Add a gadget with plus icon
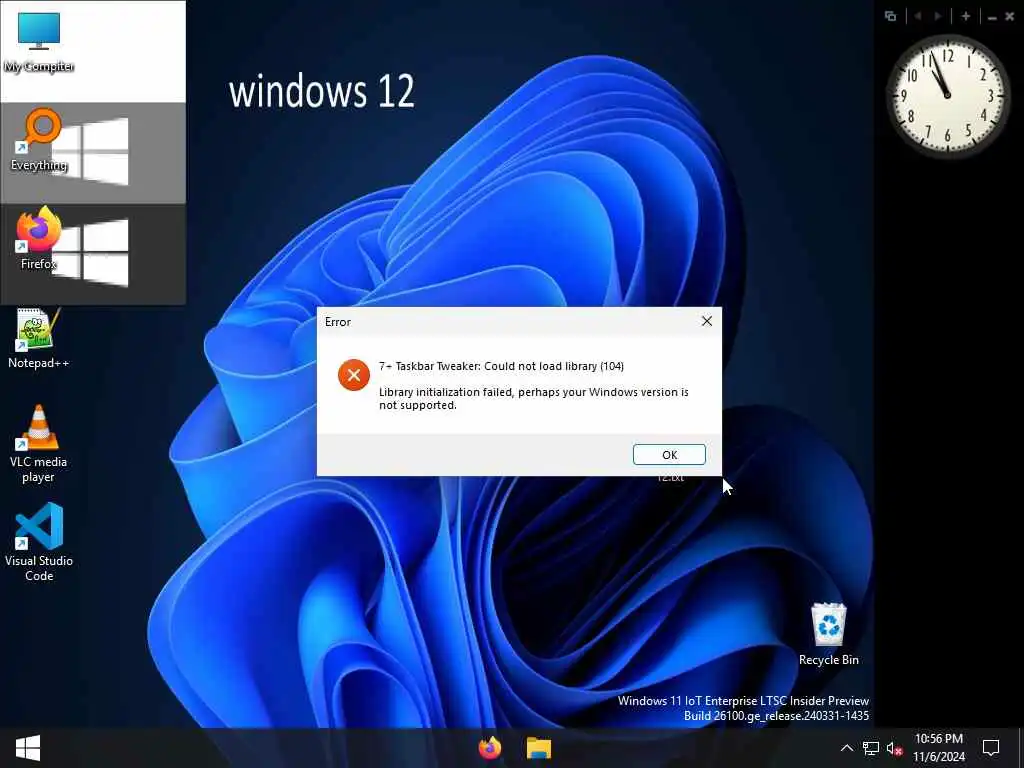1024x768 pixels. pos(966,16)
